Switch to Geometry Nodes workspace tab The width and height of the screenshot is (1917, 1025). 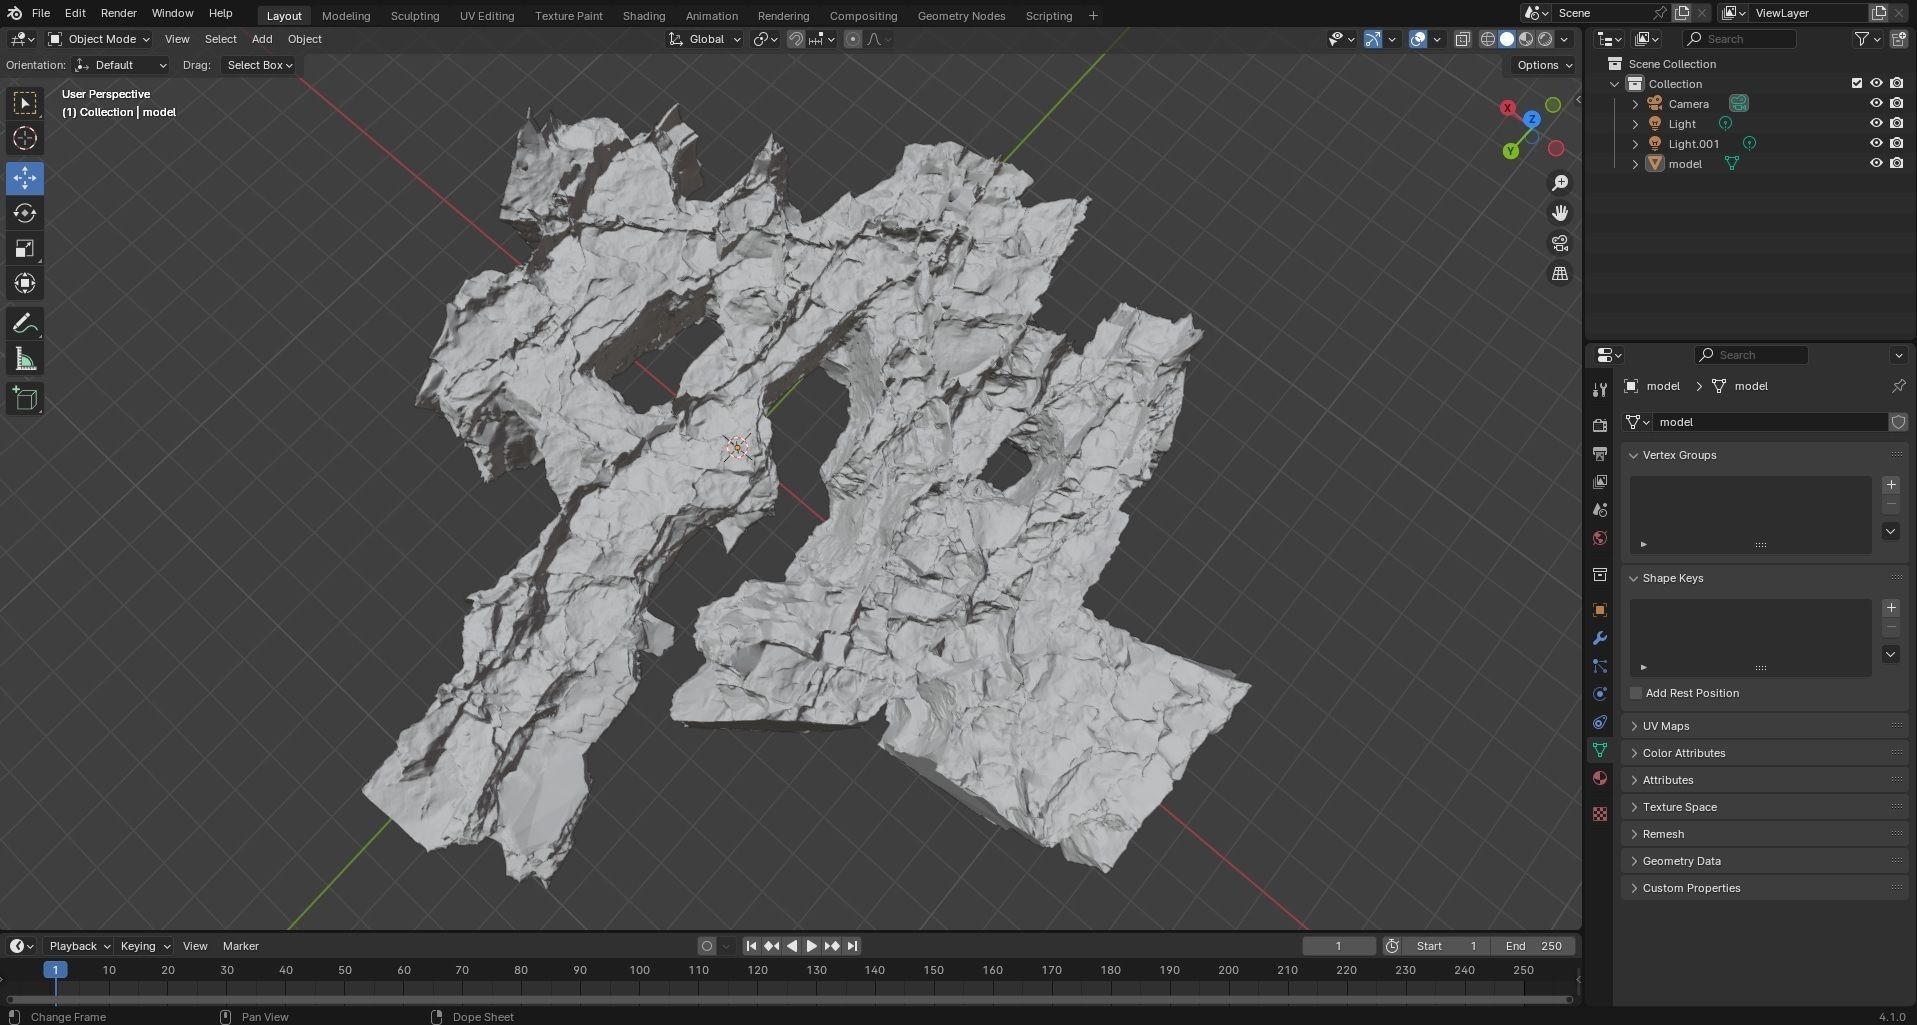(x=961, y=16)
